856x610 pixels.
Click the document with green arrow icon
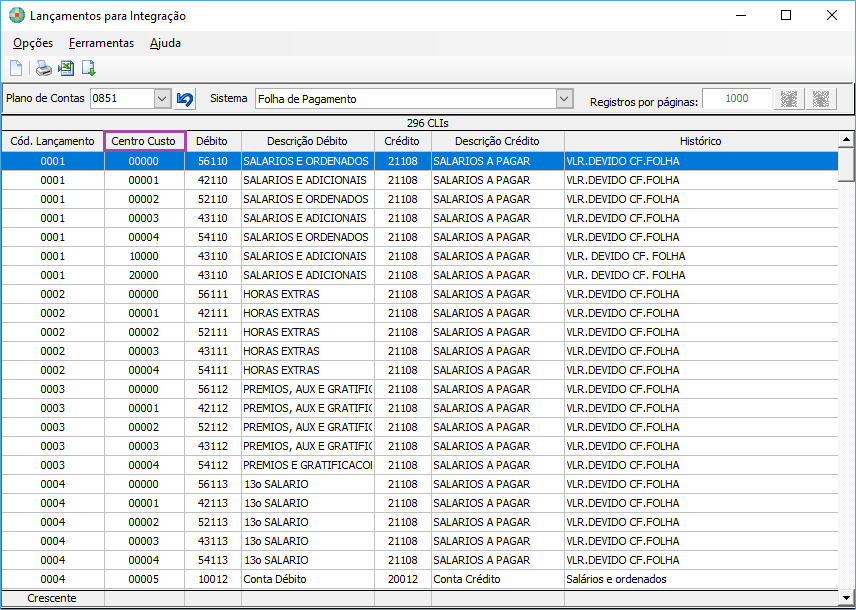coord(89,69)
